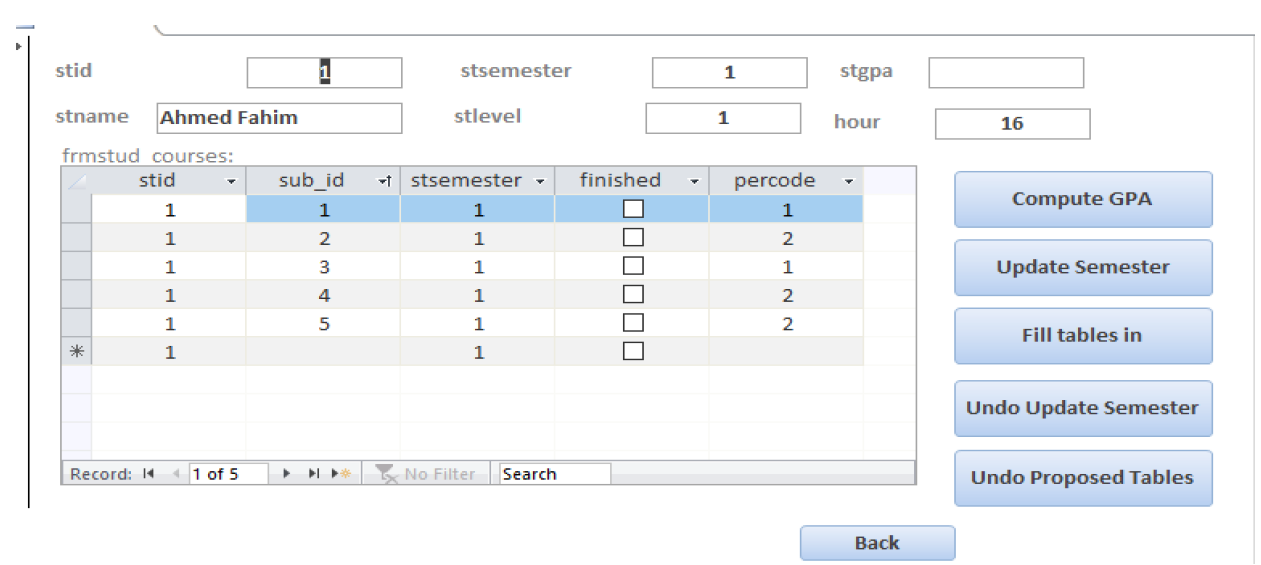The image size is (1261, 565).
Task: Click the Back button
Action: pos(877,543)
